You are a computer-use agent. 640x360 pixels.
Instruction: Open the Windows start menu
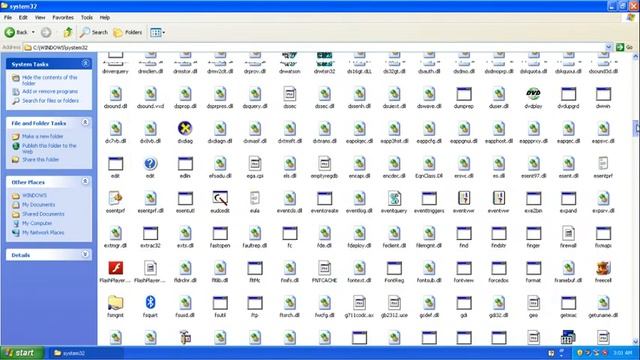click(x=22, y=353)
